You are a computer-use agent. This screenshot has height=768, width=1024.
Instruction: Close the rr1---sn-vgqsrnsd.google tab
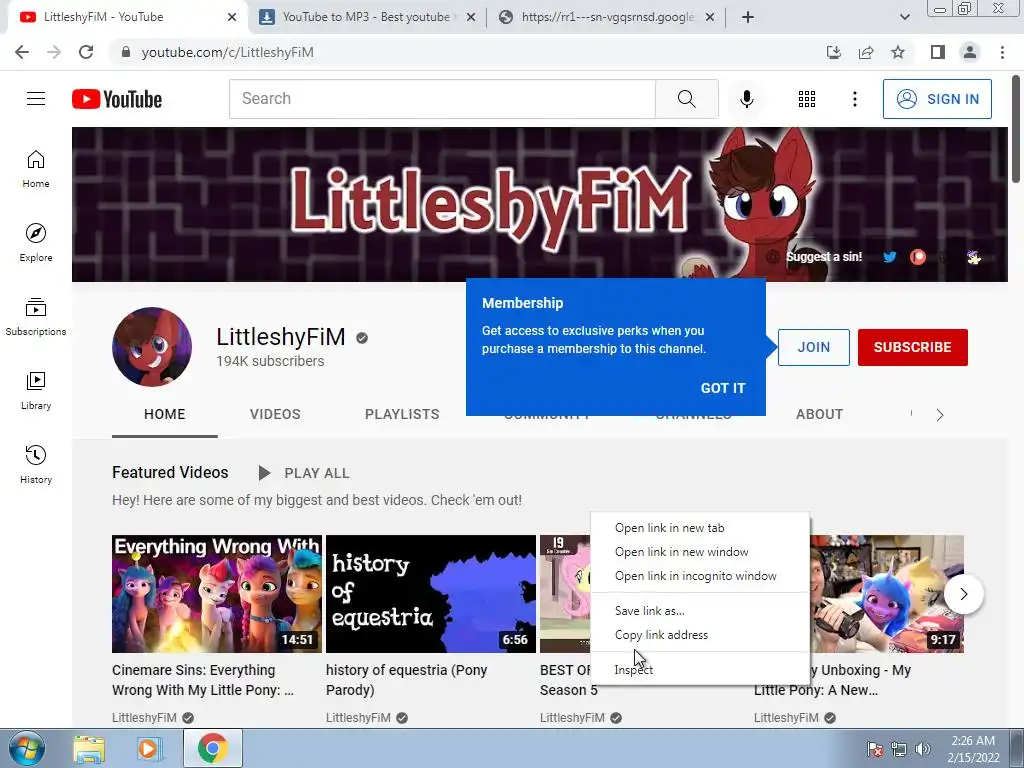coord(710,17)
